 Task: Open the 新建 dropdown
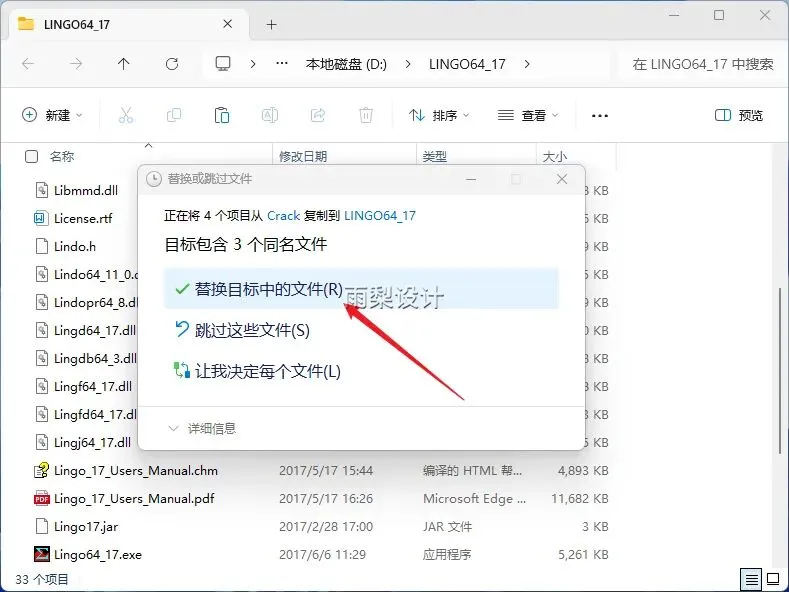click(x=52, y=115)
